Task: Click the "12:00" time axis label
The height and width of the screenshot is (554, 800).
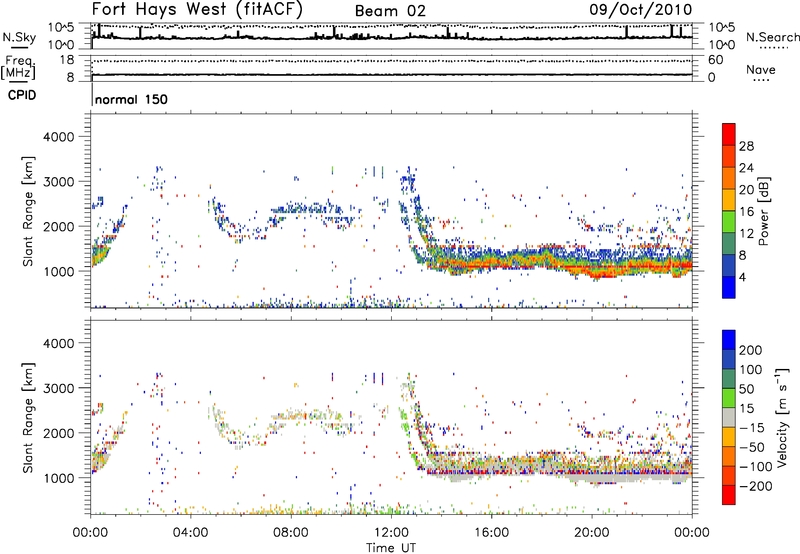Action: click(391, 533)
